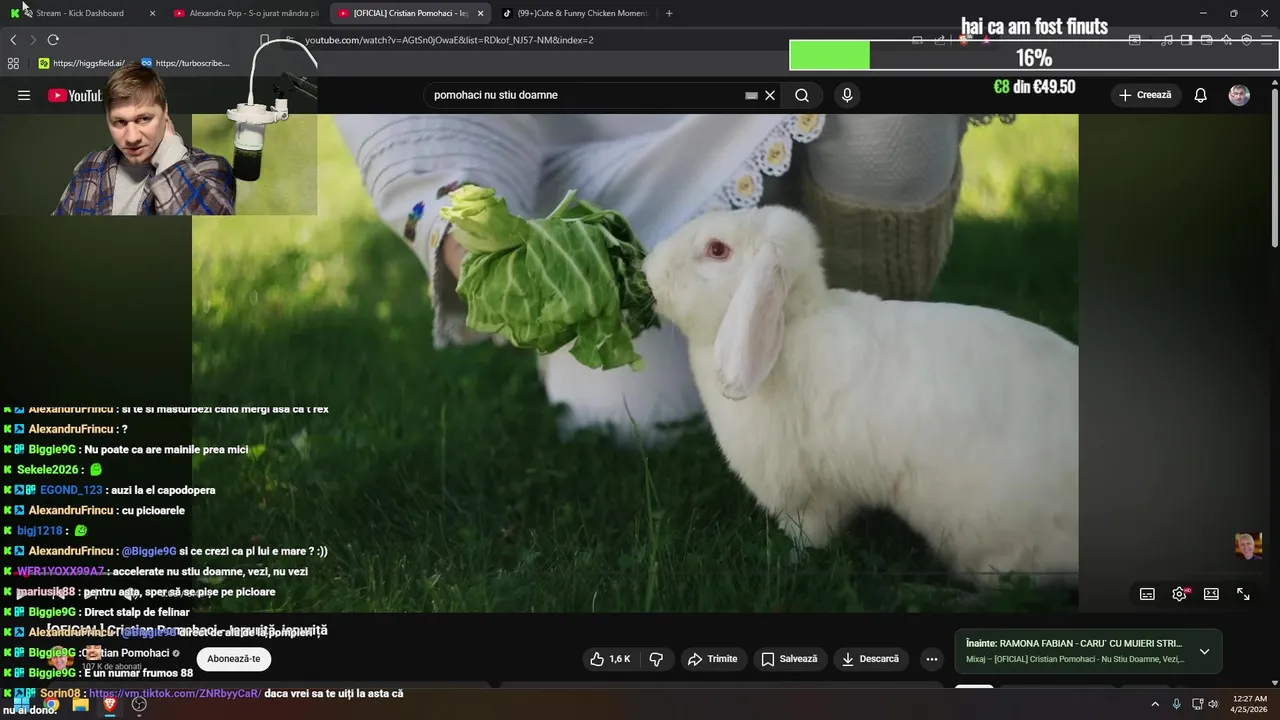Reload the current page
This screenshot has width=1280, height=720.
(x=53, y=40)
